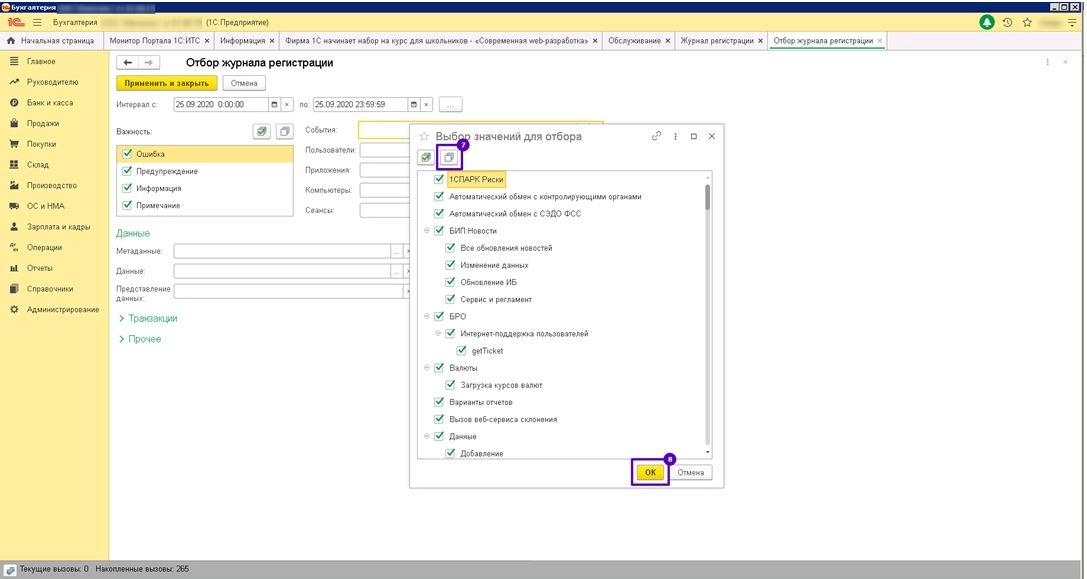
Task: Open the selection dialog more-actions menu
Action: (x=675, y=137)
